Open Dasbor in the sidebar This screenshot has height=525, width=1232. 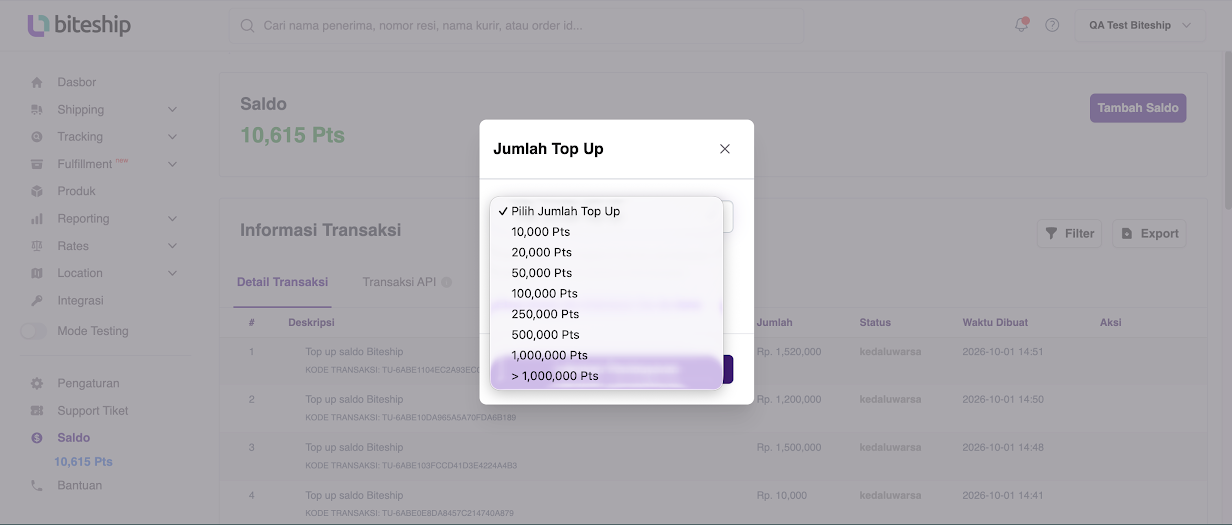[77, 82]
